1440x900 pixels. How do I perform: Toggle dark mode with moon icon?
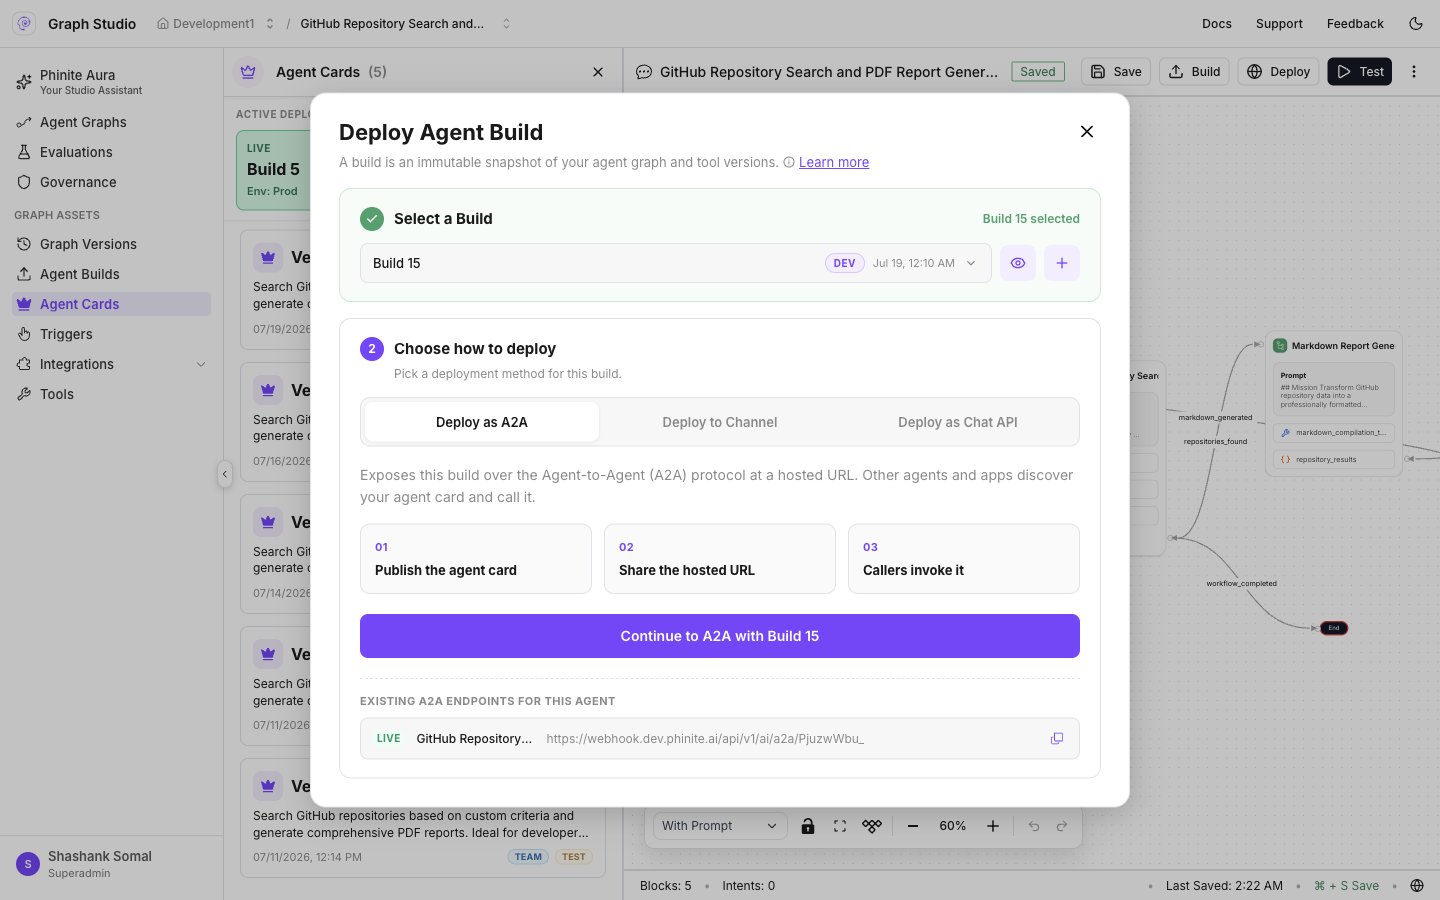point(1416,23)
